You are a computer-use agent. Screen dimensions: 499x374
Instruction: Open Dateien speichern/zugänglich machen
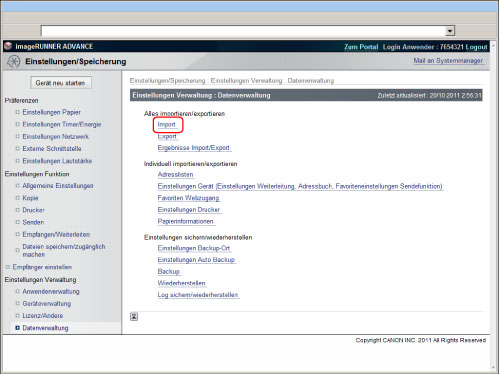tap(64, 250)
